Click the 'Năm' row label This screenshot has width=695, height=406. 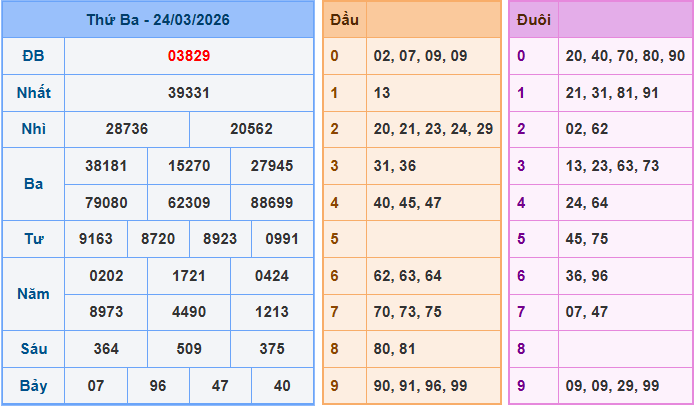point(33,294)
